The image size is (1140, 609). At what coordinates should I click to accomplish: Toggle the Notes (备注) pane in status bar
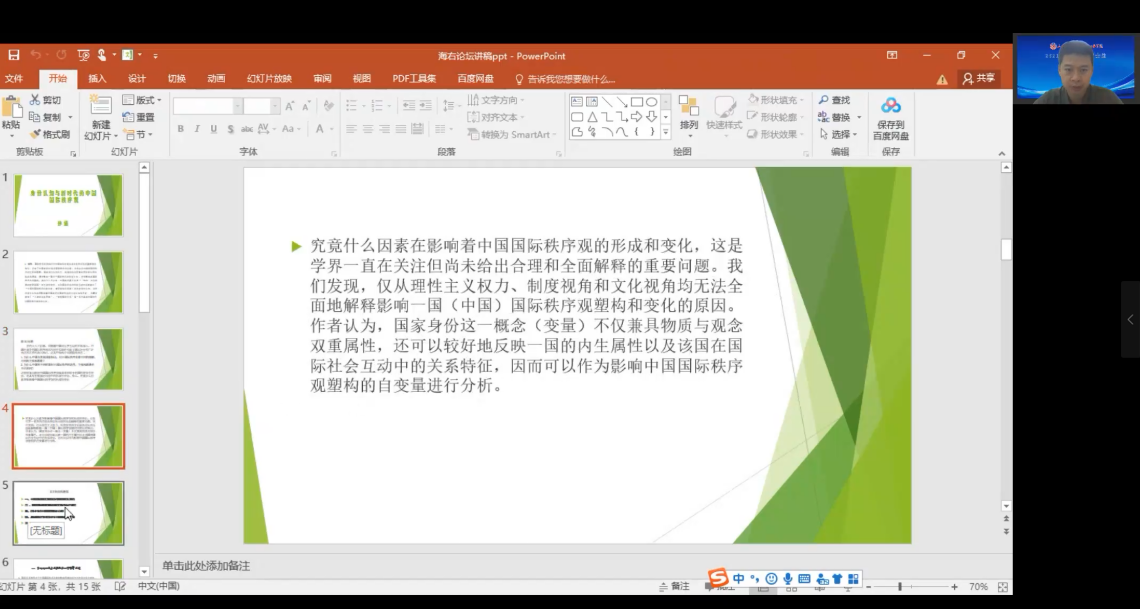(674, 586)
